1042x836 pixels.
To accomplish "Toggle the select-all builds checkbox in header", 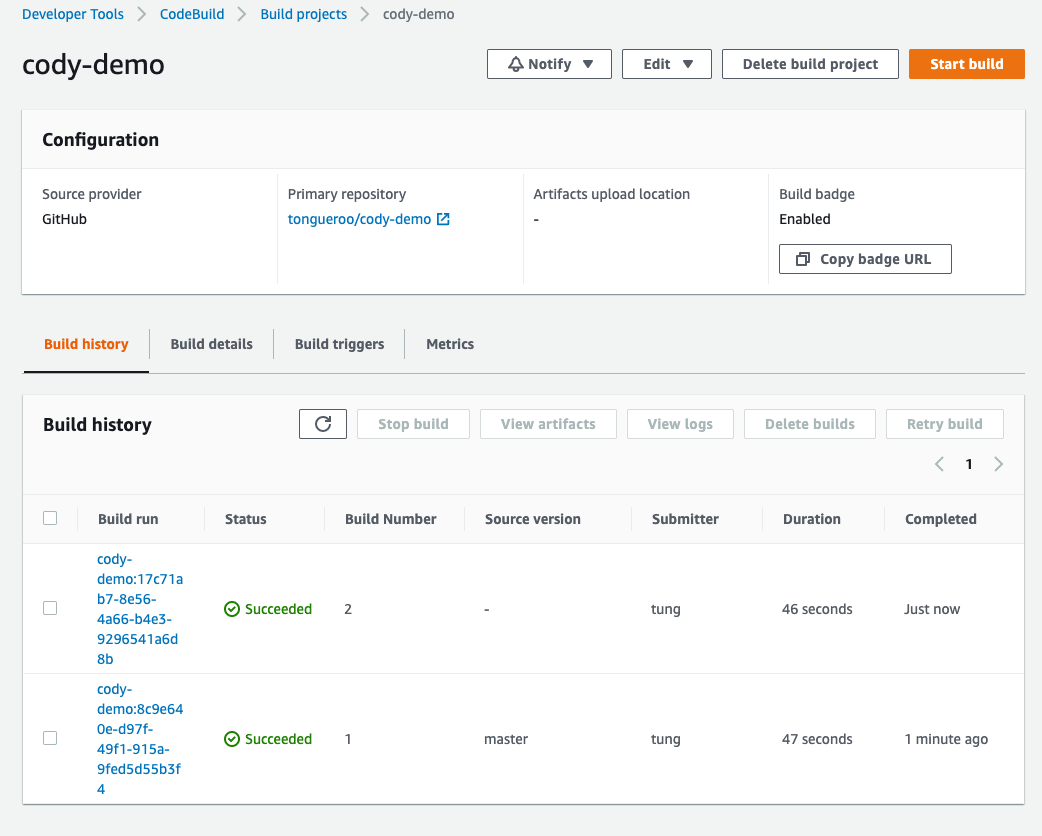I will [50, 518].
